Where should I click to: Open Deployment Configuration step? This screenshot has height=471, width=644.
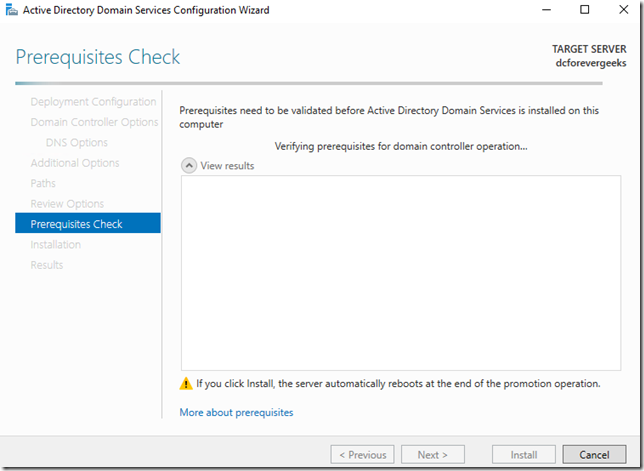[93, 102]
